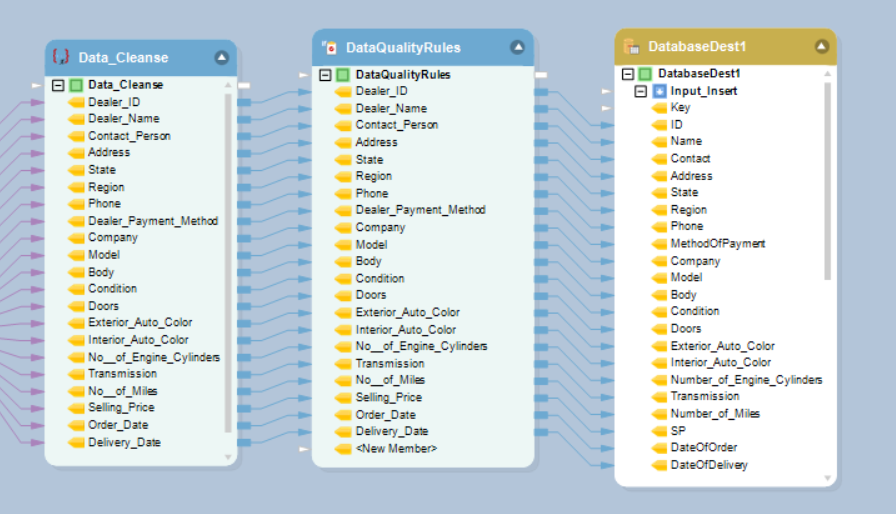
Task: Click the yellow field icon beside Key
Action: click(658, 108)
